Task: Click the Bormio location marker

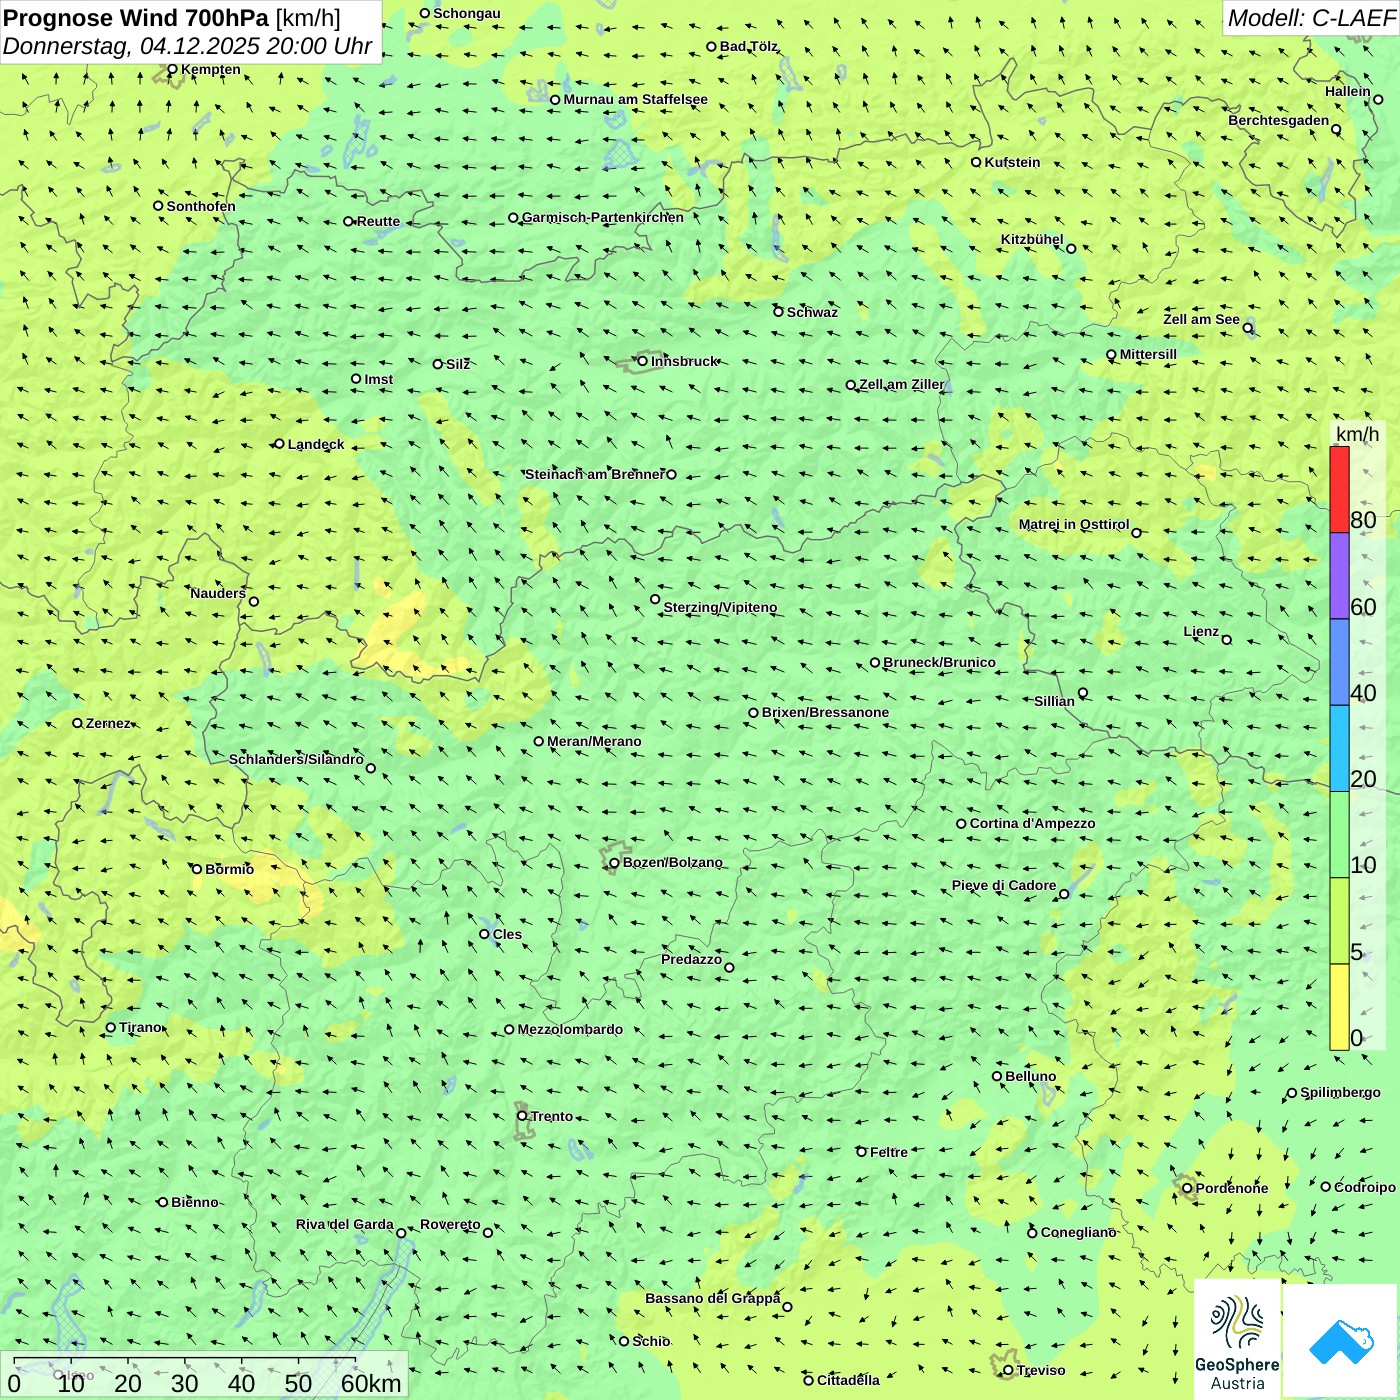Action: pyautogui.click(x=197, y=869)
